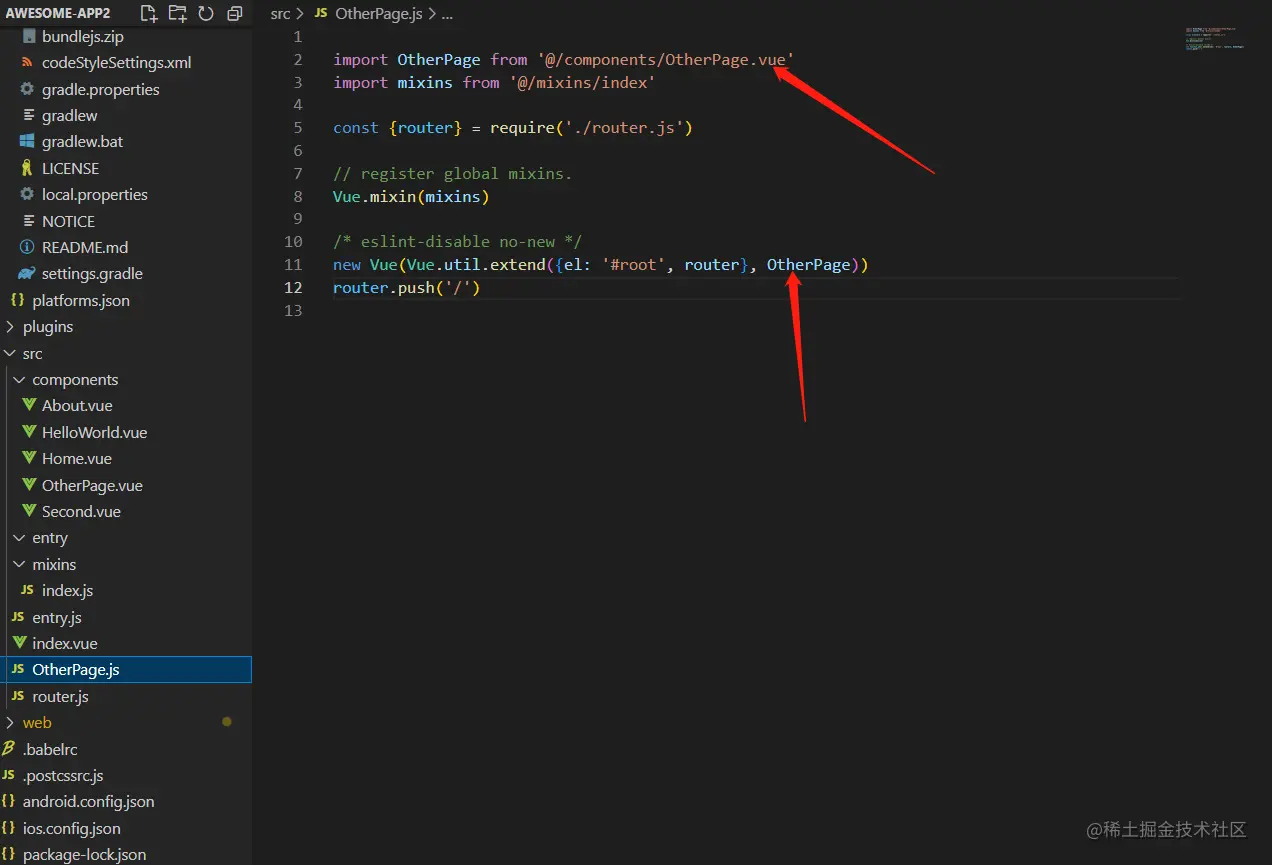
Task: Open OtherPage.vue in components
Action: click(92, 485)
